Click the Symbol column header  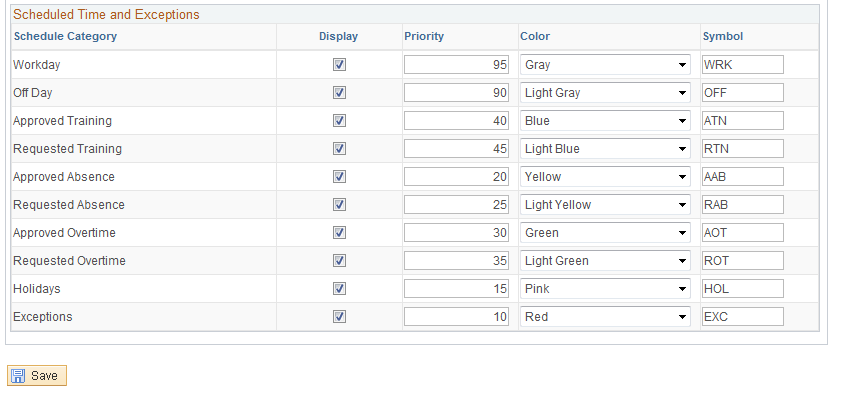click(x=723, y=37)
